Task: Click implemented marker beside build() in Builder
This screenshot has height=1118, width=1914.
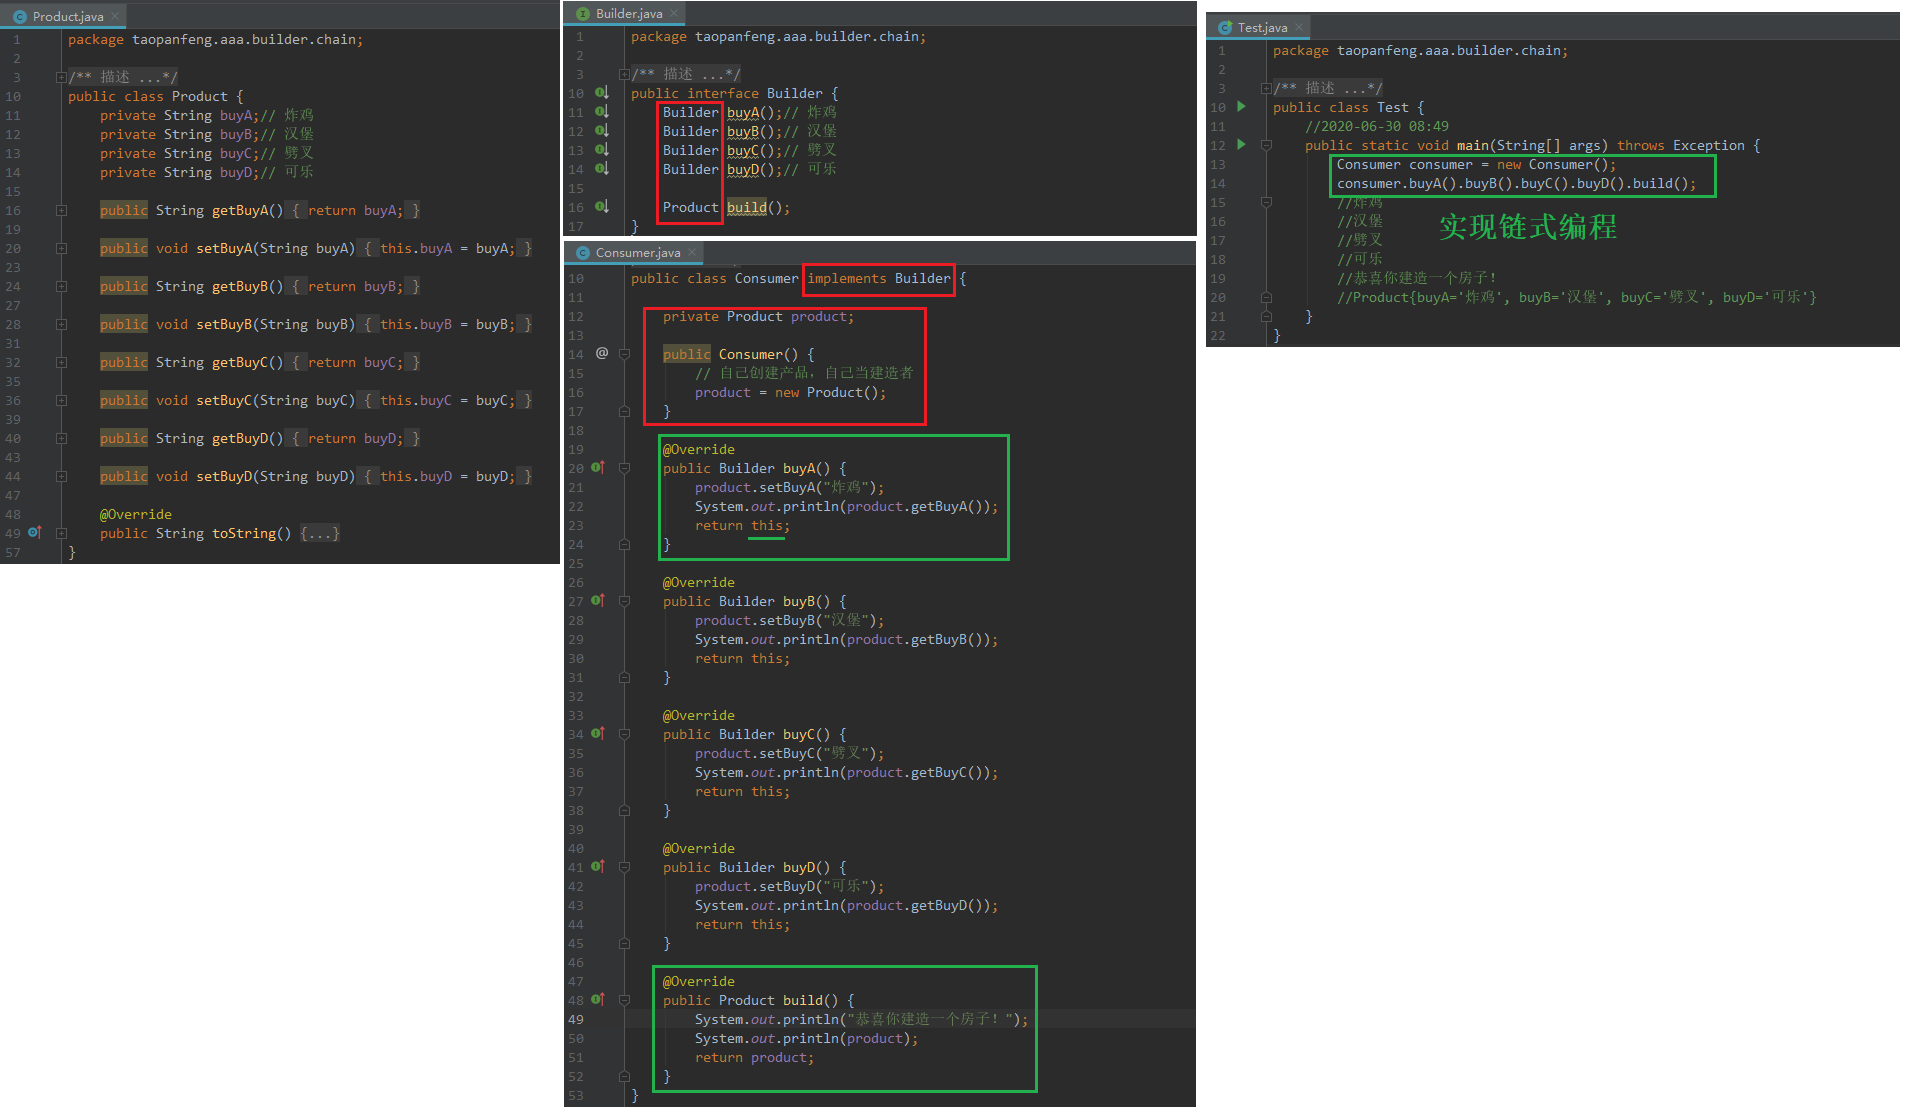Action: click(x=601, y=206)
